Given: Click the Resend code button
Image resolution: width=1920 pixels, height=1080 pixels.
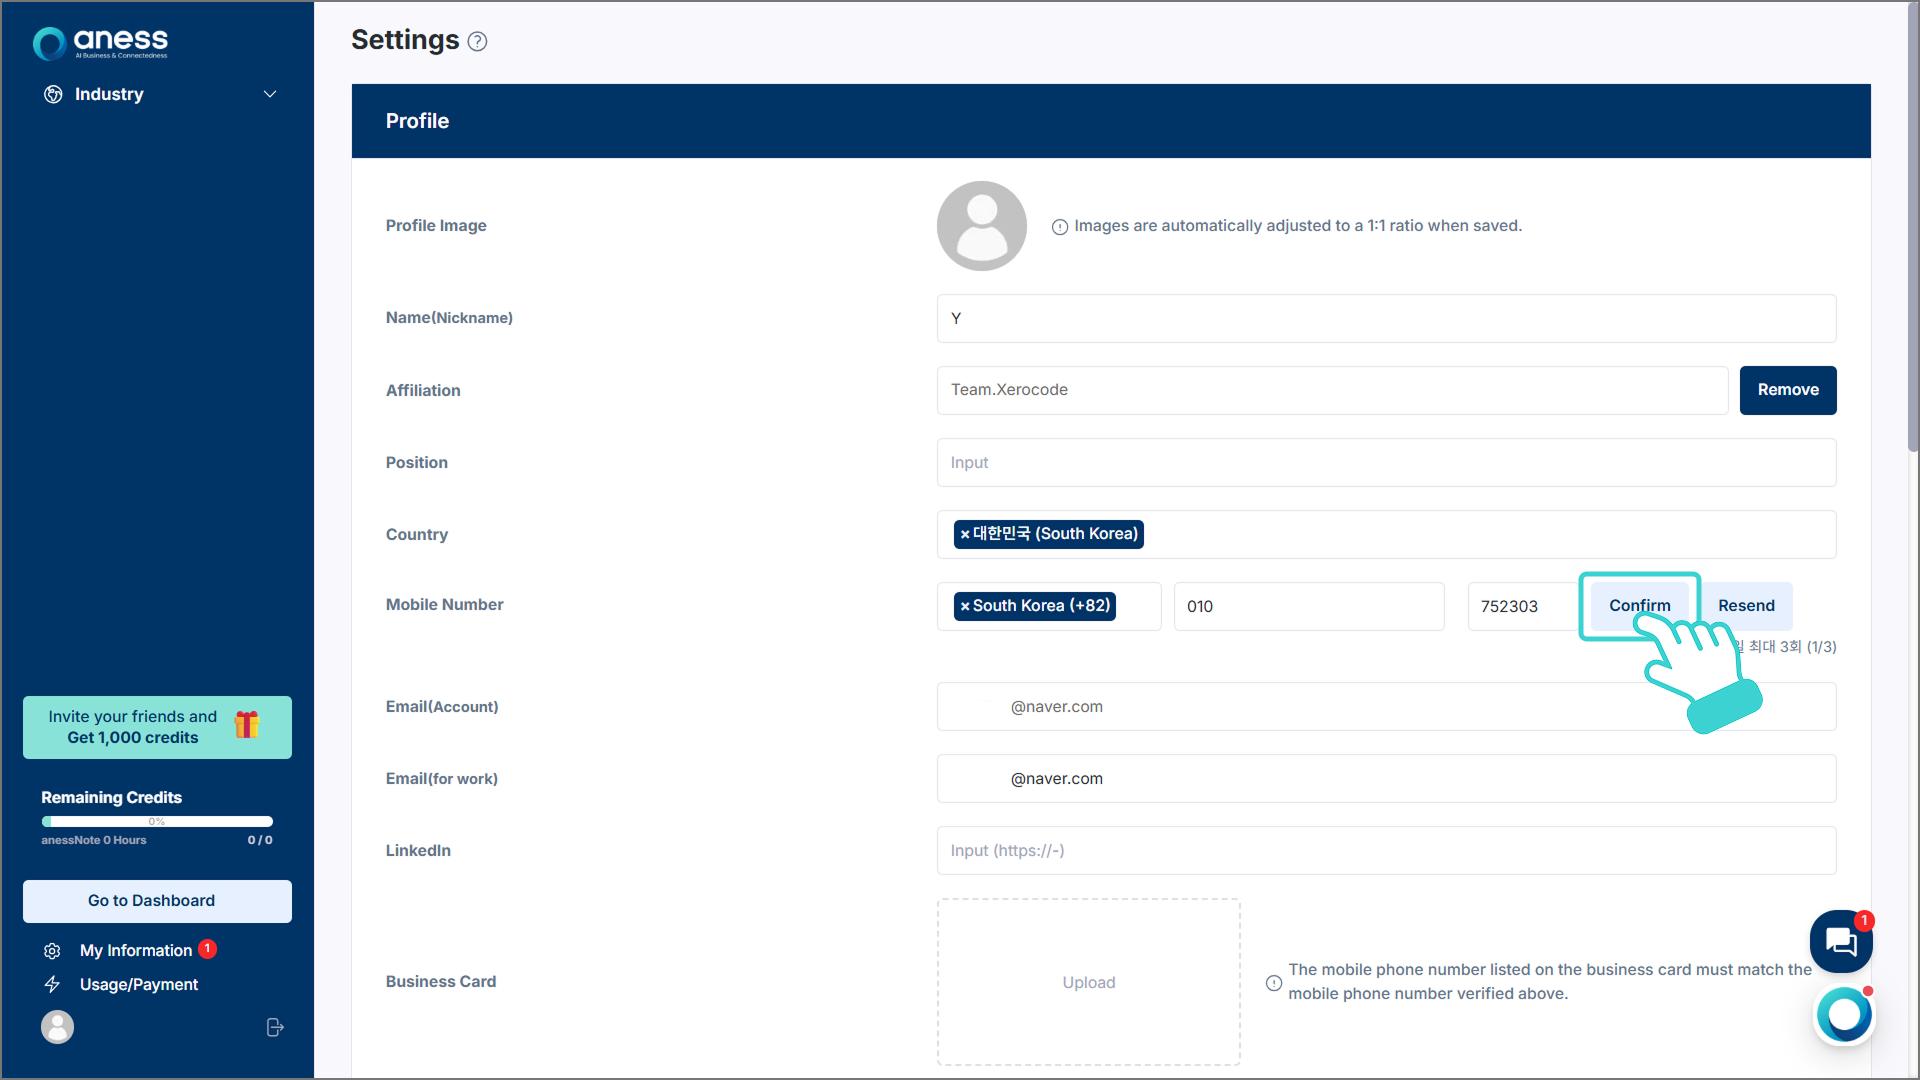Looking at the screenshot, I should (1746, 605).
